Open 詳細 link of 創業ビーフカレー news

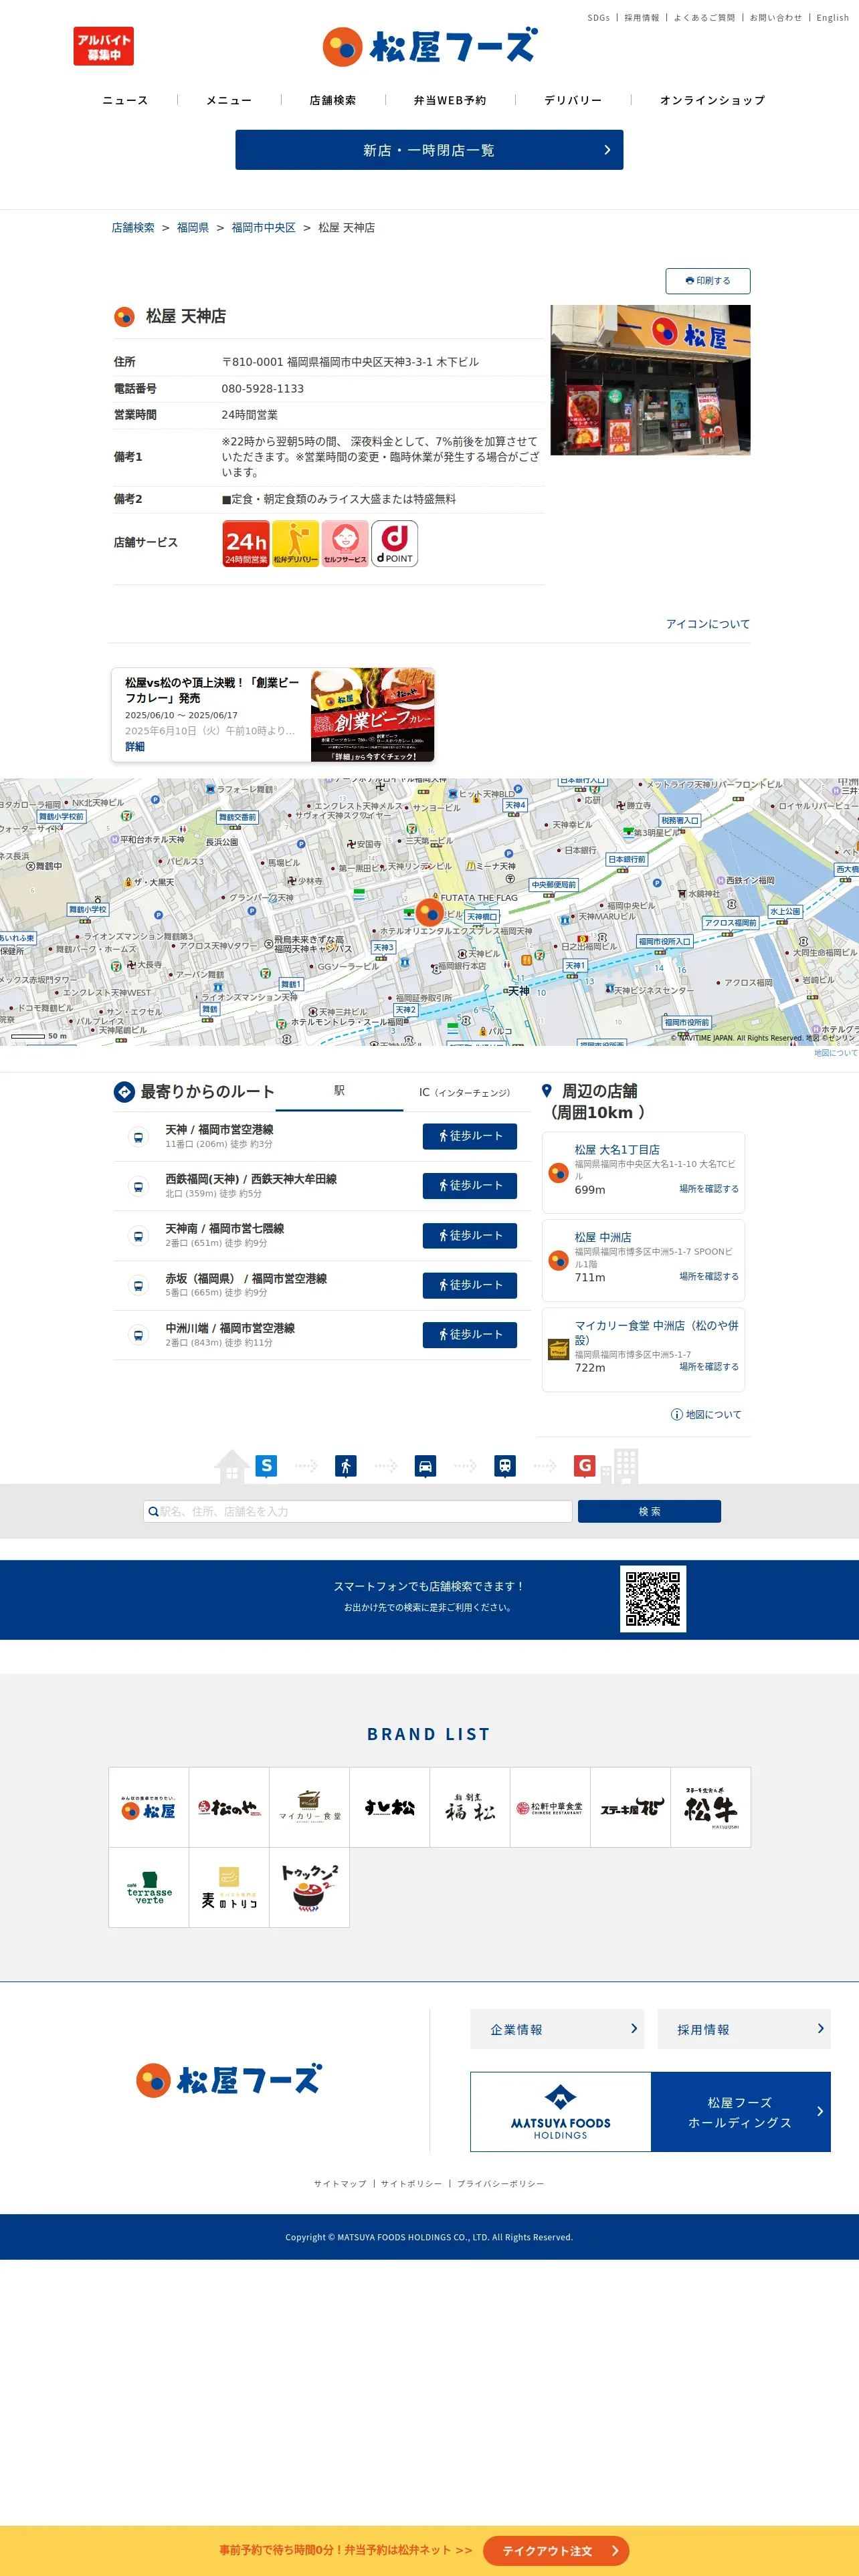tap(135, 747)
